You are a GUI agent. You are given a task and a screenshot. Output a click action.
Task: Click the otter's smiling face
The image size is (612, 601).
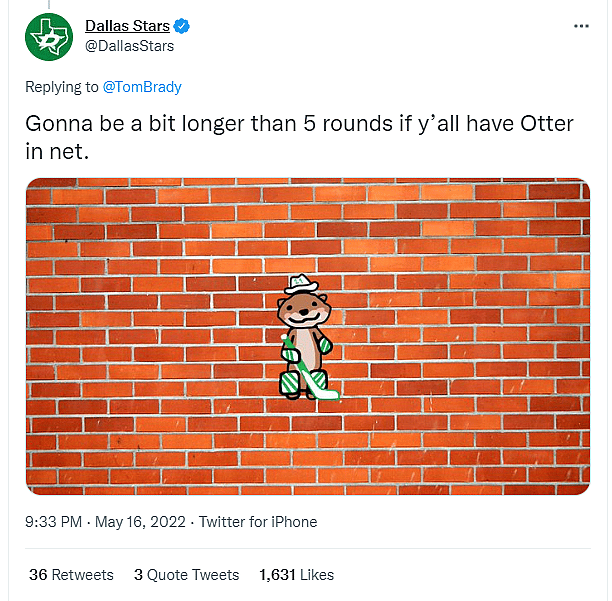pos(304,312)
